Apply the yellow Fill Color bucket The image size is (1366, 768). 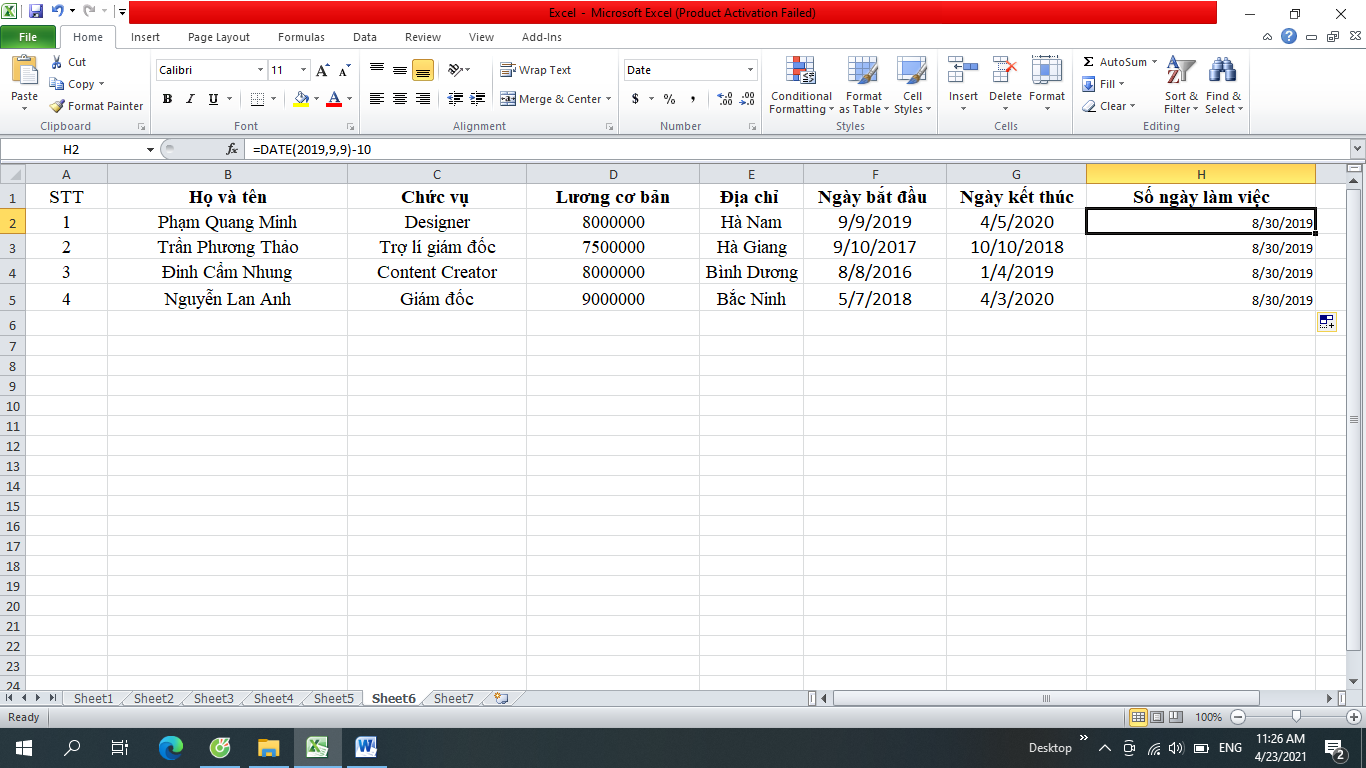coord(301,99)
